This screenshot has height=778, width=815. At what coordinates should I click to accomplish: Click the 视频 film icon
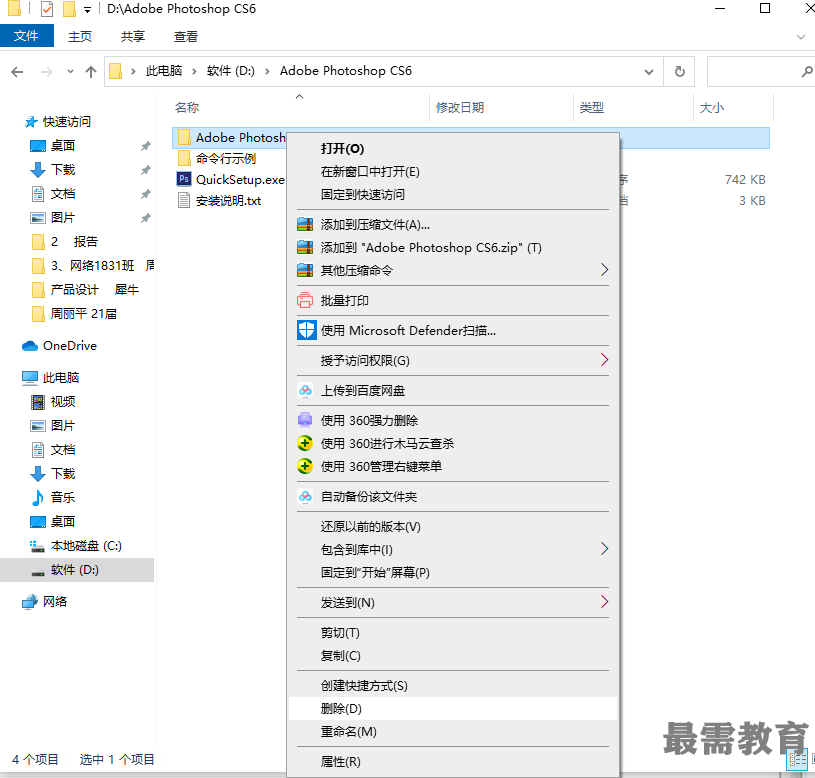37,402
